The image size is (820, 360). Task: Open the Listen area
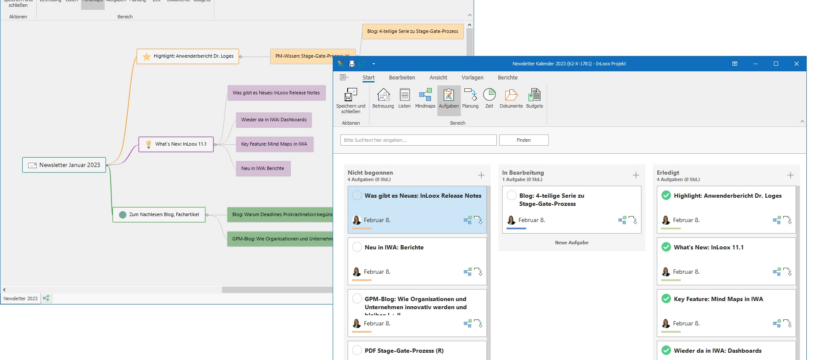point(404,98)
